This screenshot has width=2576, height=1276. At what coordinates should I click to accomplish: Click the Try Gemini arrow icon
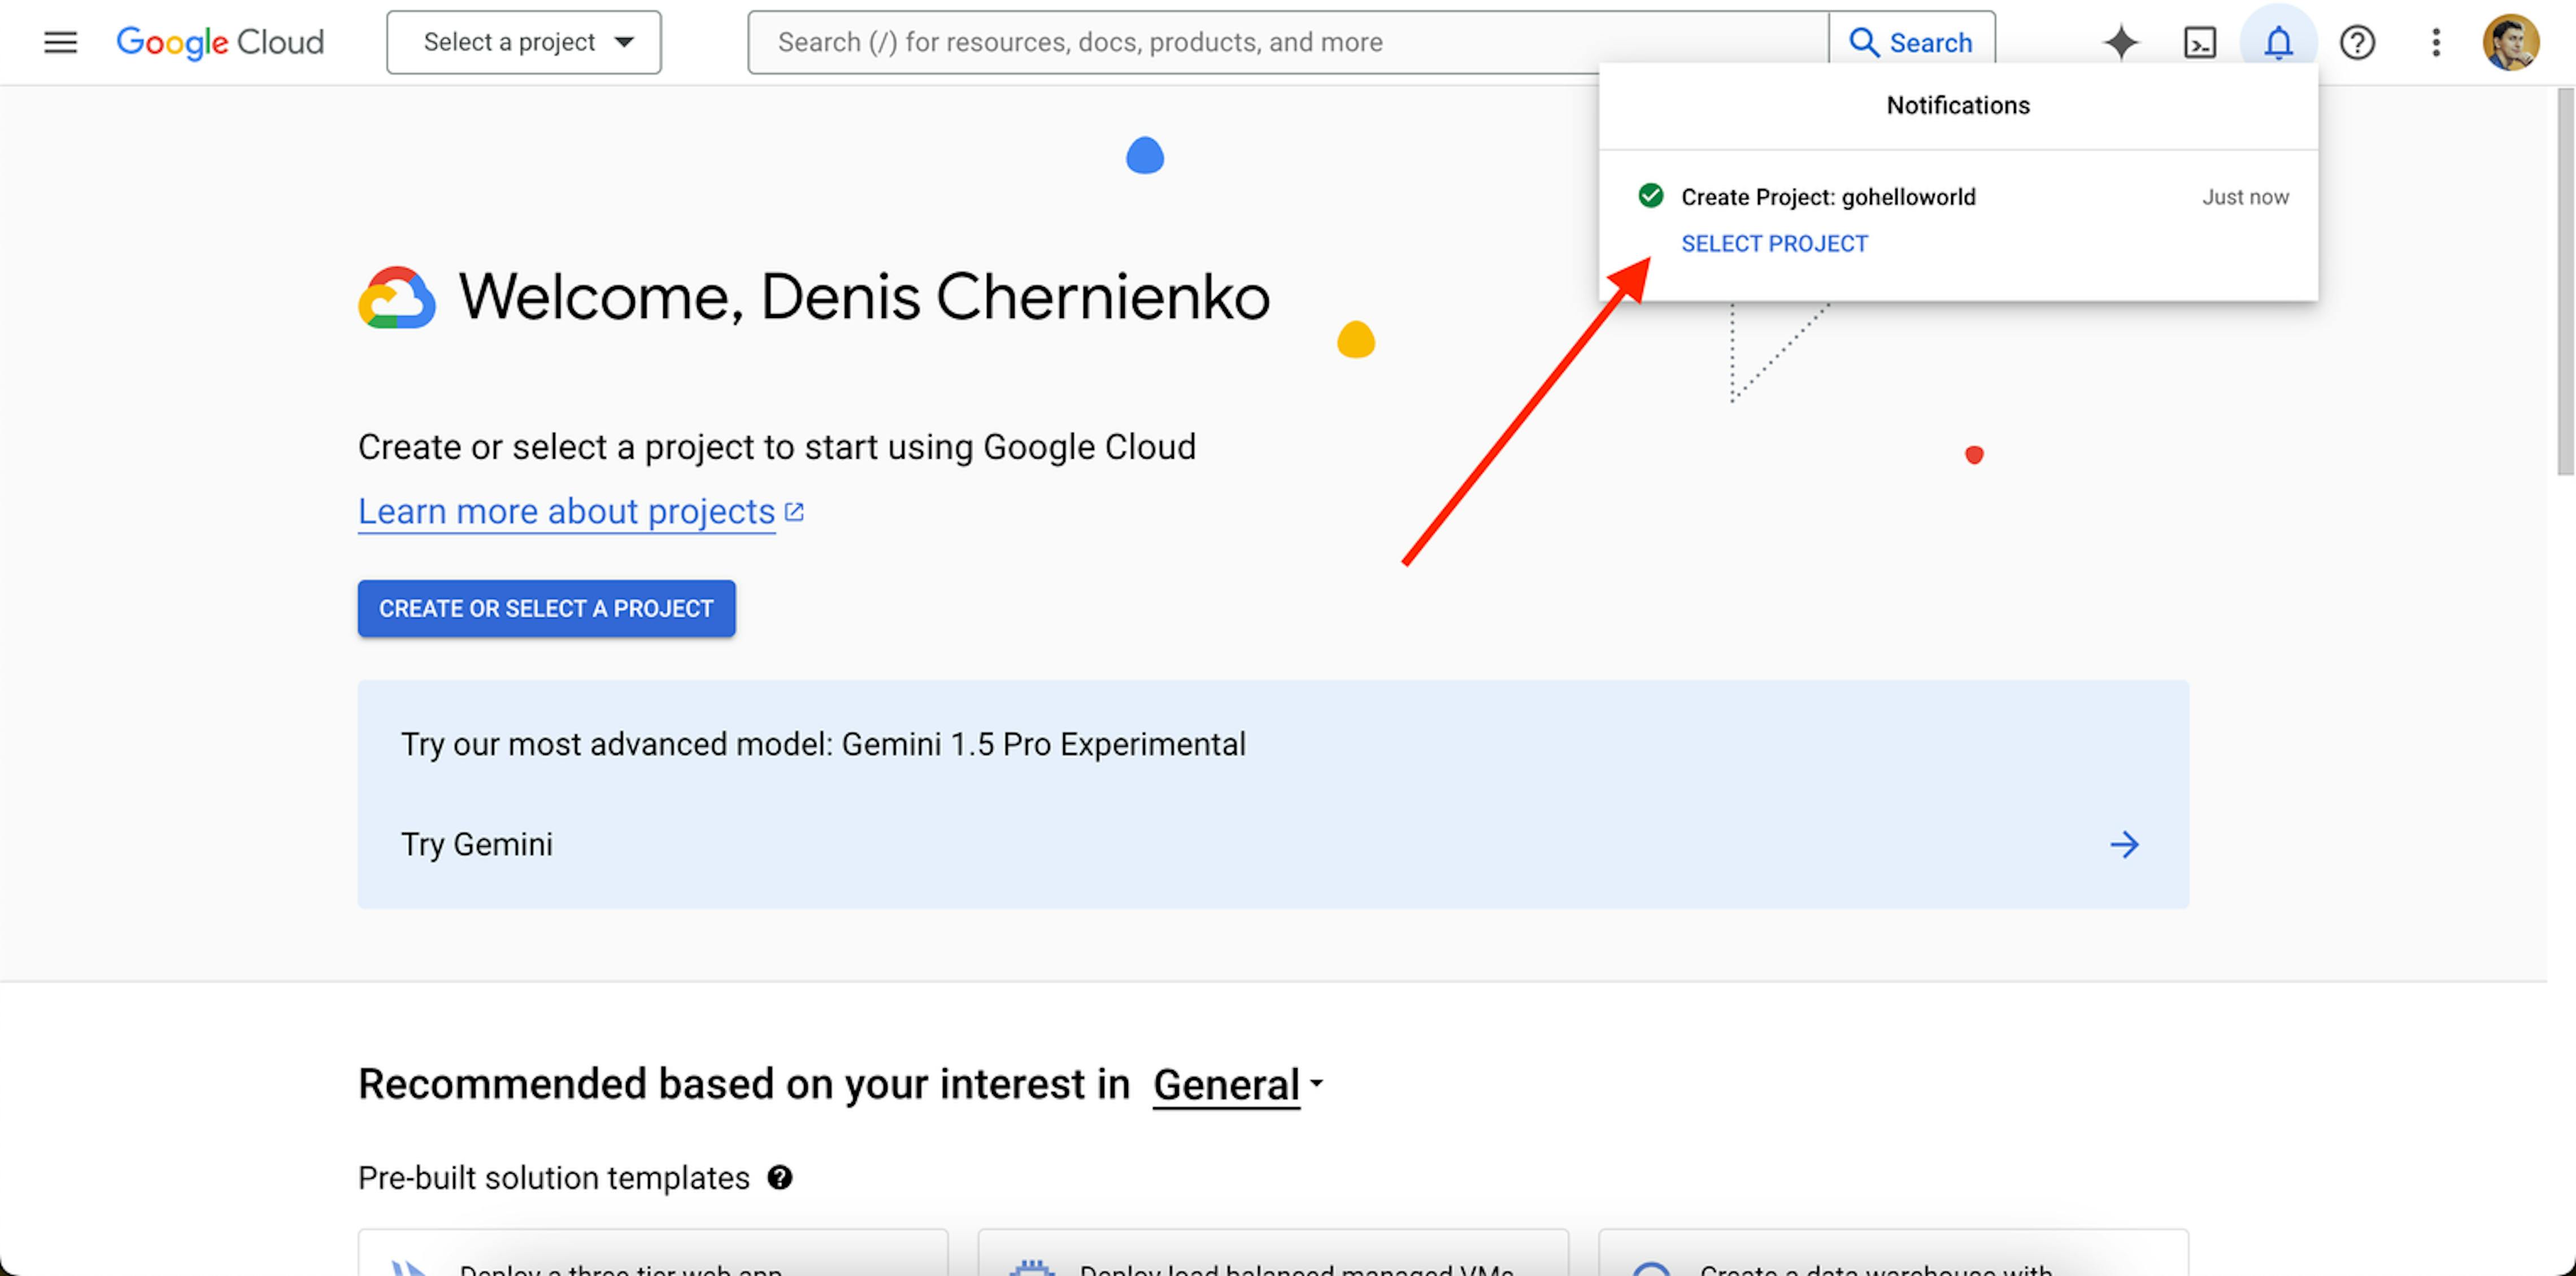2124,845
